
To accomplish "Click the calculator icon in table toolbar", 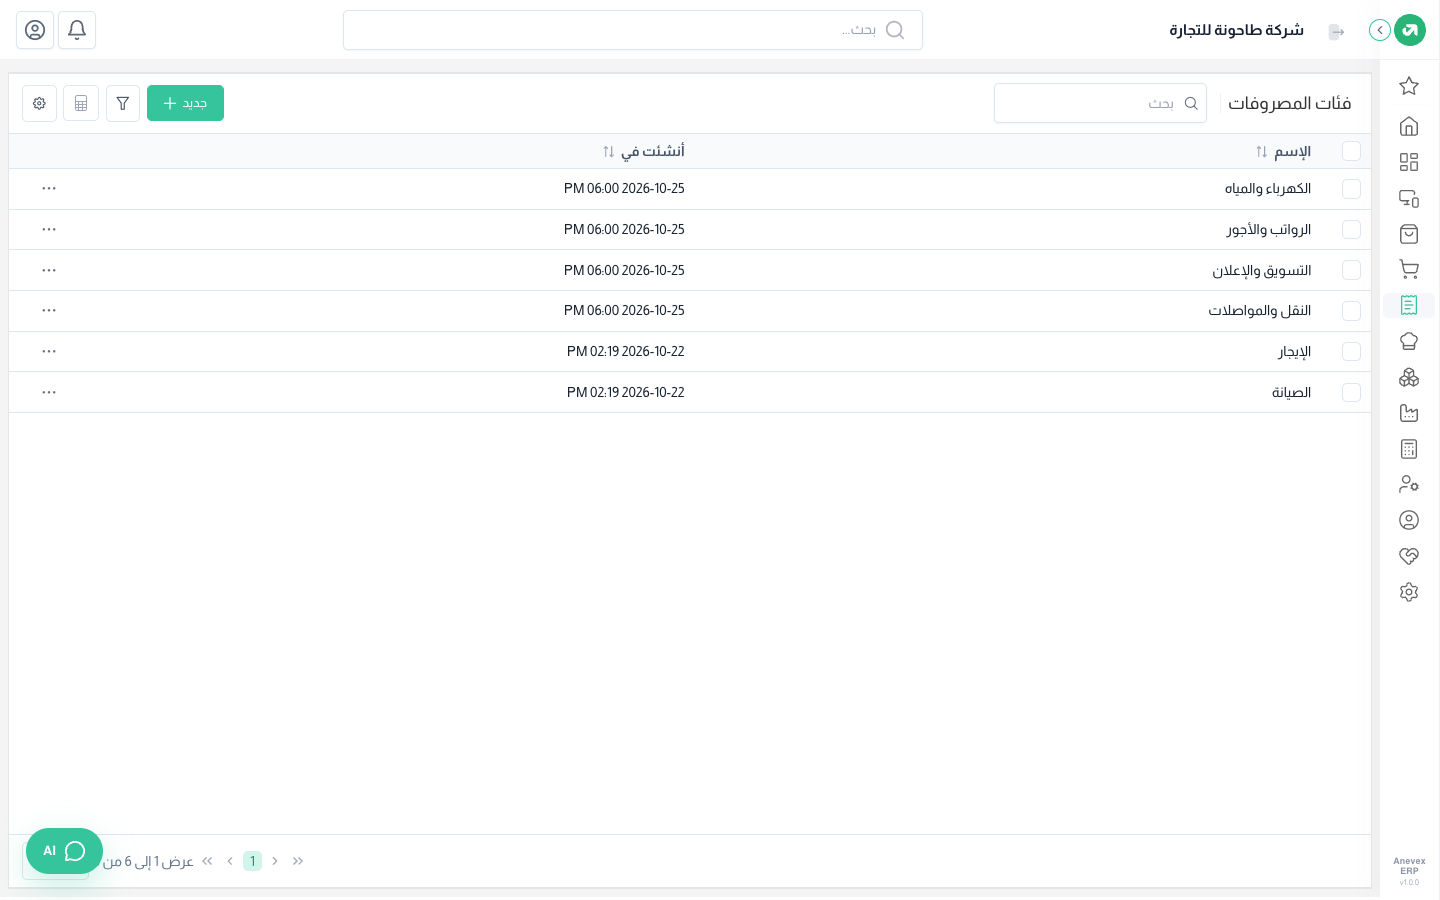I will [81, 103].
